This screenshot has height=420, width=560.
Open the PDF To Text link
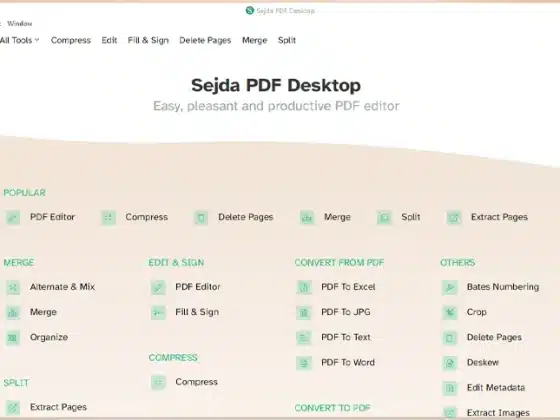[x=346, y=337]
